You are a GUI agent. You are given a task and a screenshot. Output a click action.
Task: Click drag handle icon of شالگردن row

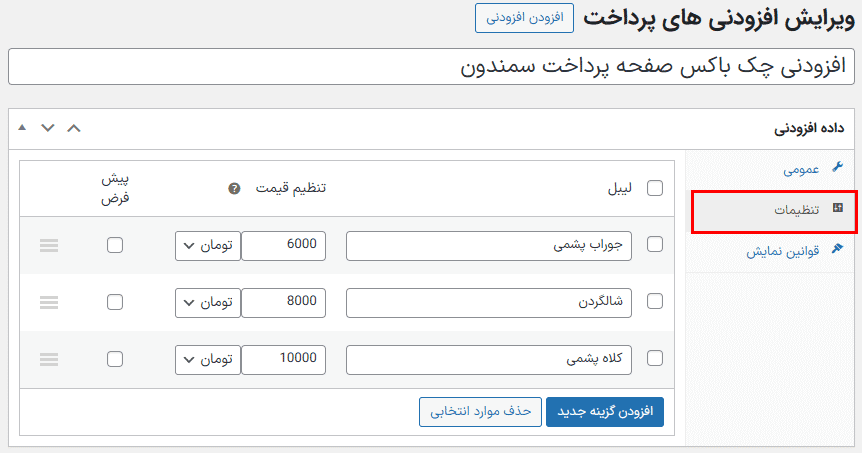49,302
